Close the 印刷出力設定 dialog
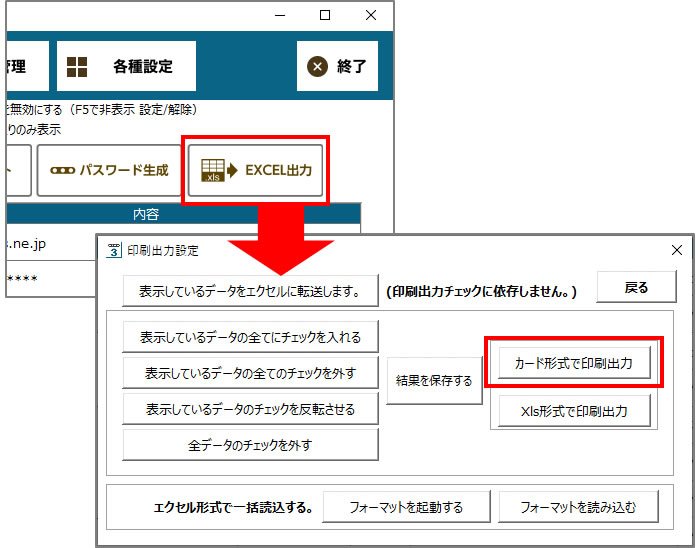This screenshot has height=548, width=700. point(677,250)
